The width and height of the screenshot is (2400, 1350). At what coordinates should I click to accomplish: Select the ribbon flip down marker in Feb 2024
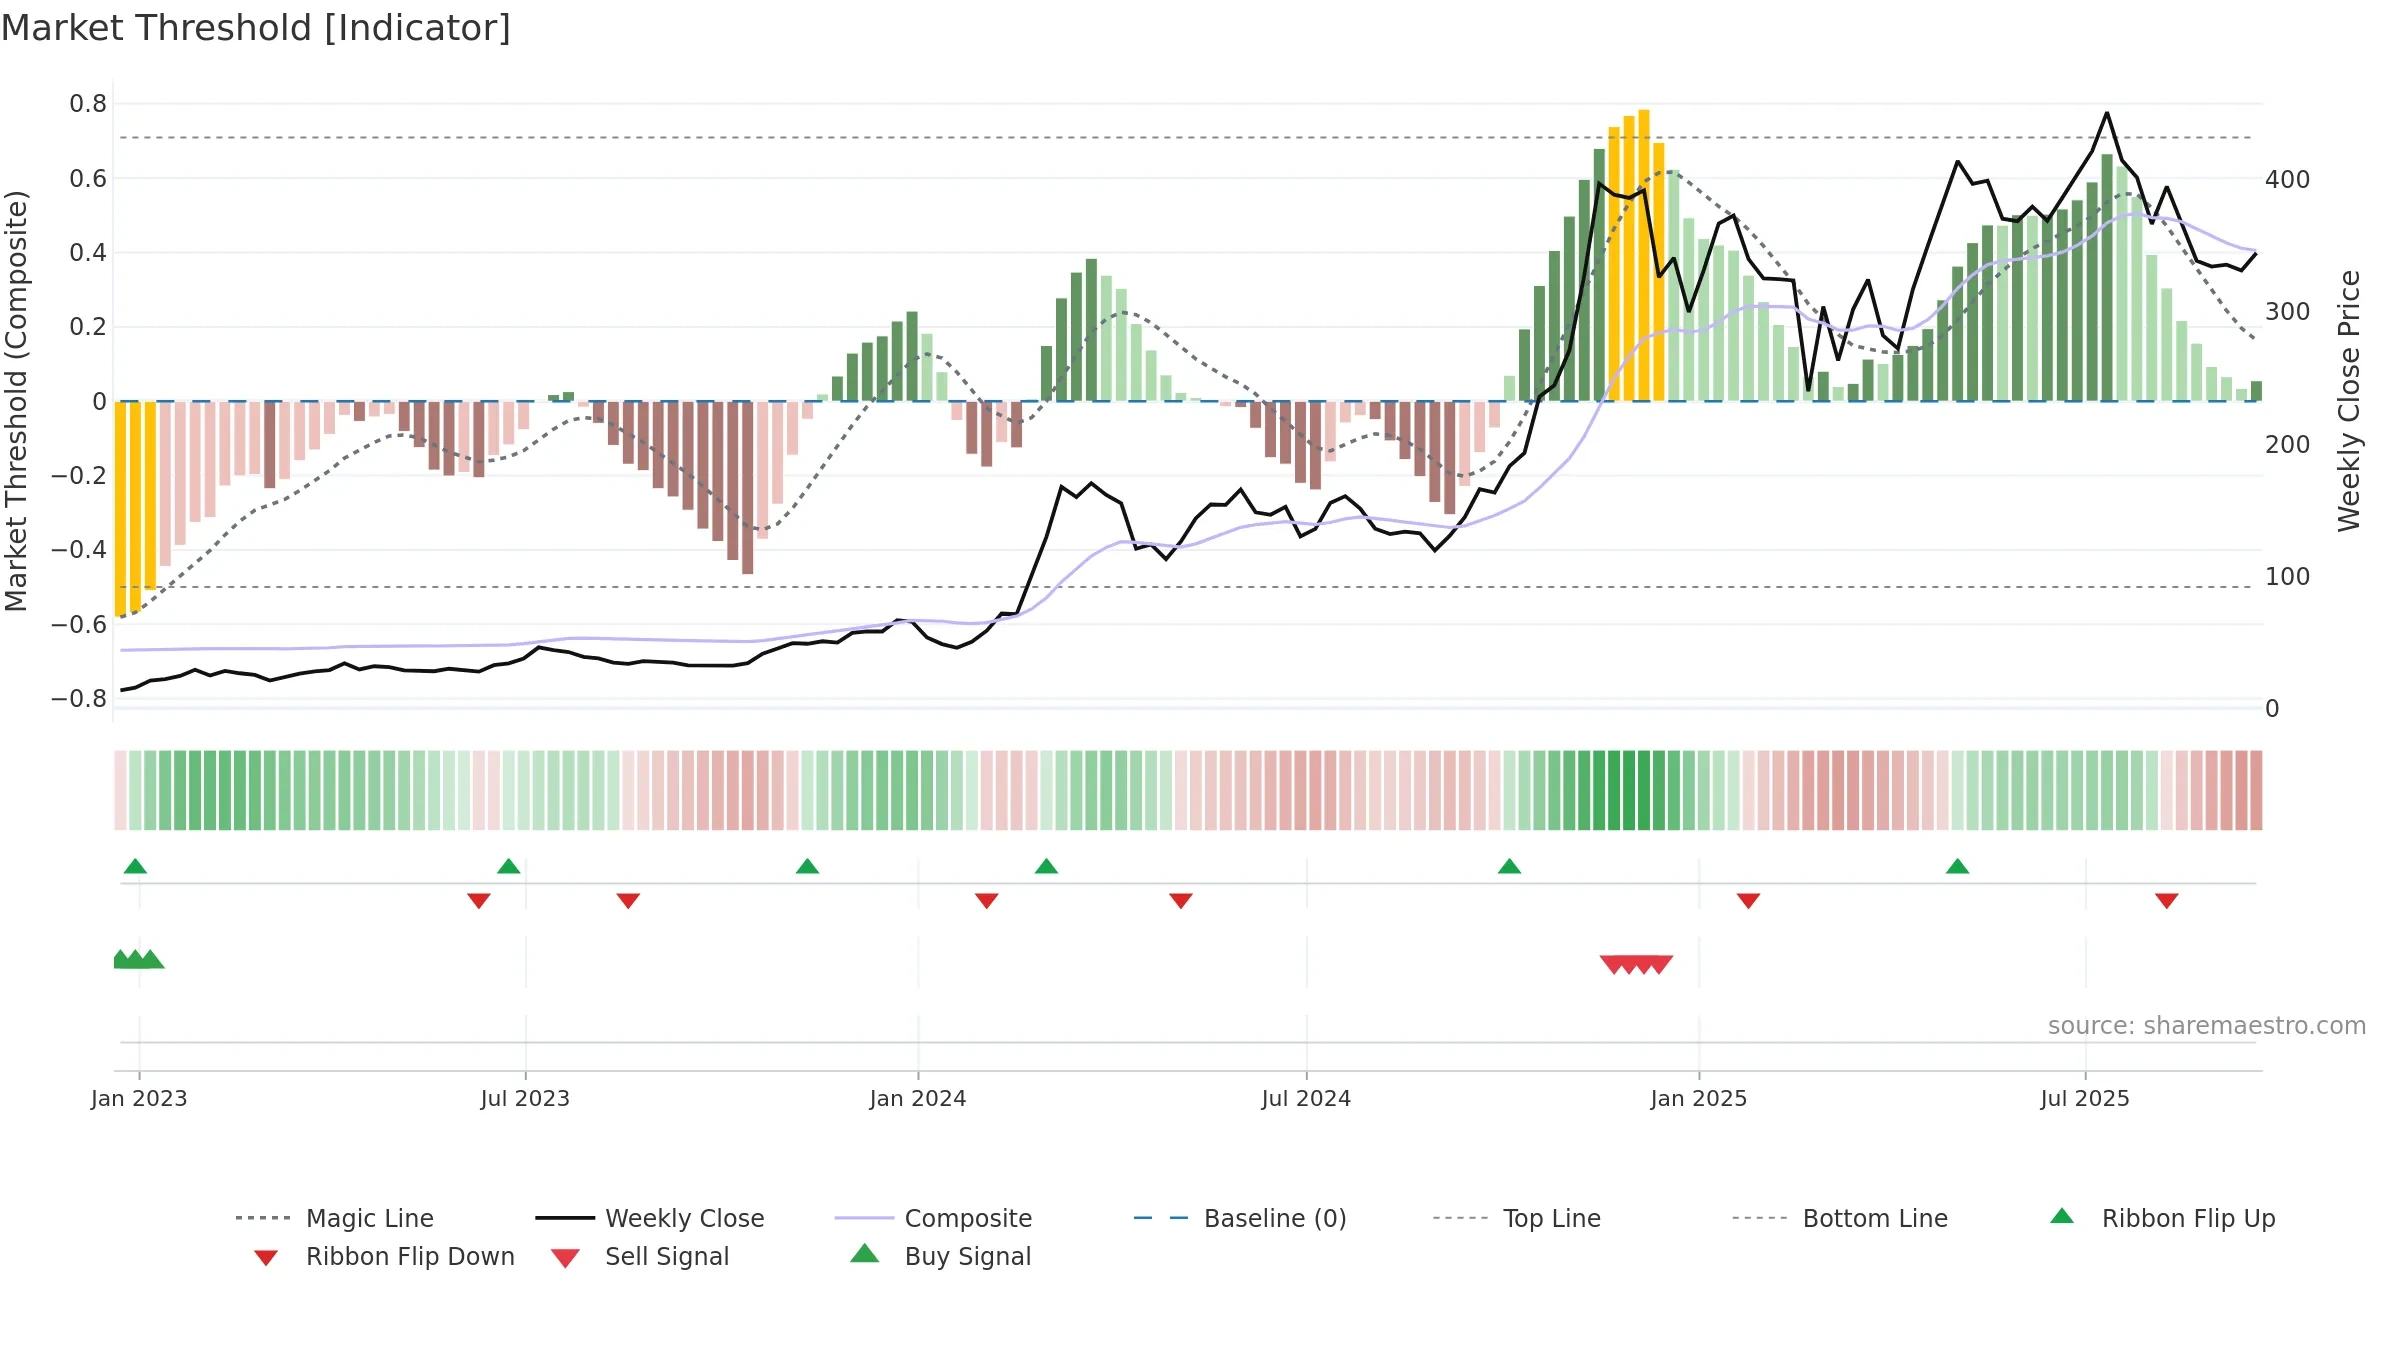(986, 901)
